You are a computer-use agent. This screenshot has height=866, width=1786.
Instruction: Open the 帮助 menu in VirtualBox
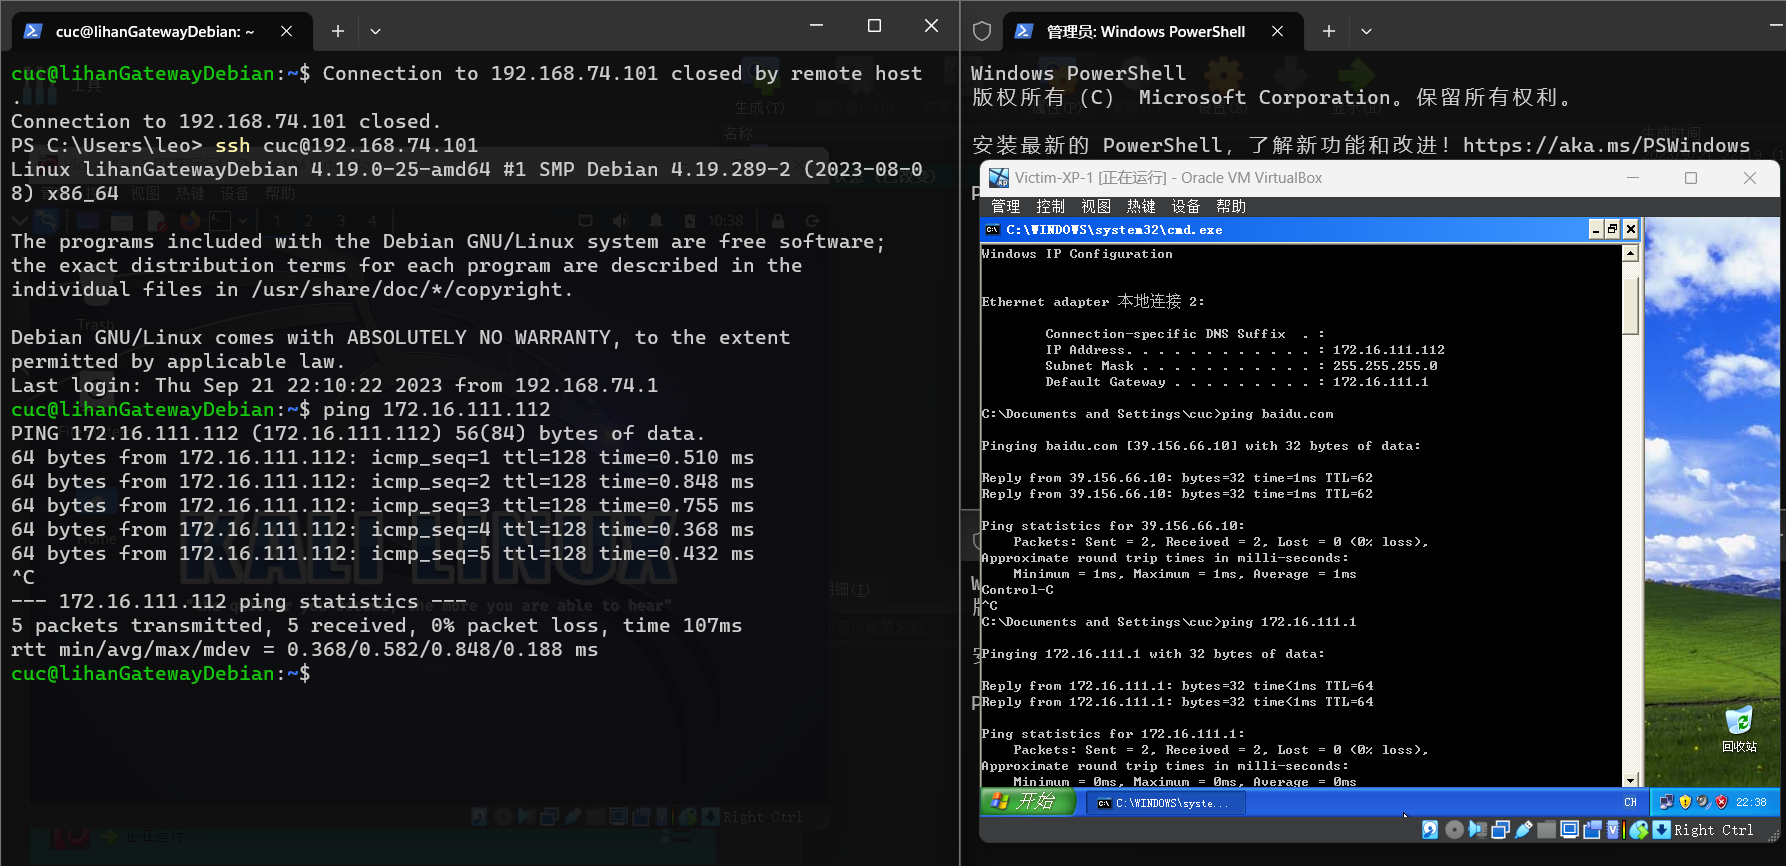pyautogui.click(x=1230, y=206)
